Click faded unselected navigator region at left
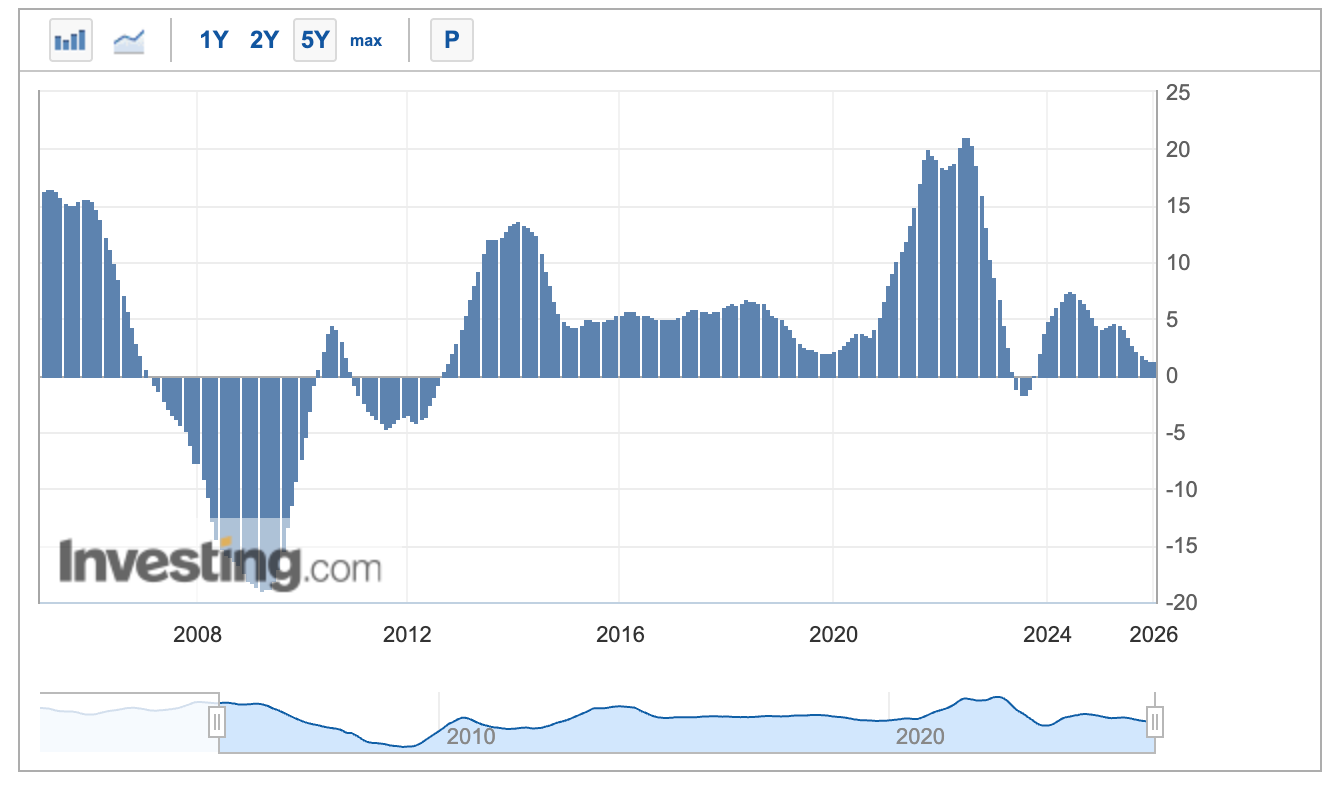 click(128, 722)
